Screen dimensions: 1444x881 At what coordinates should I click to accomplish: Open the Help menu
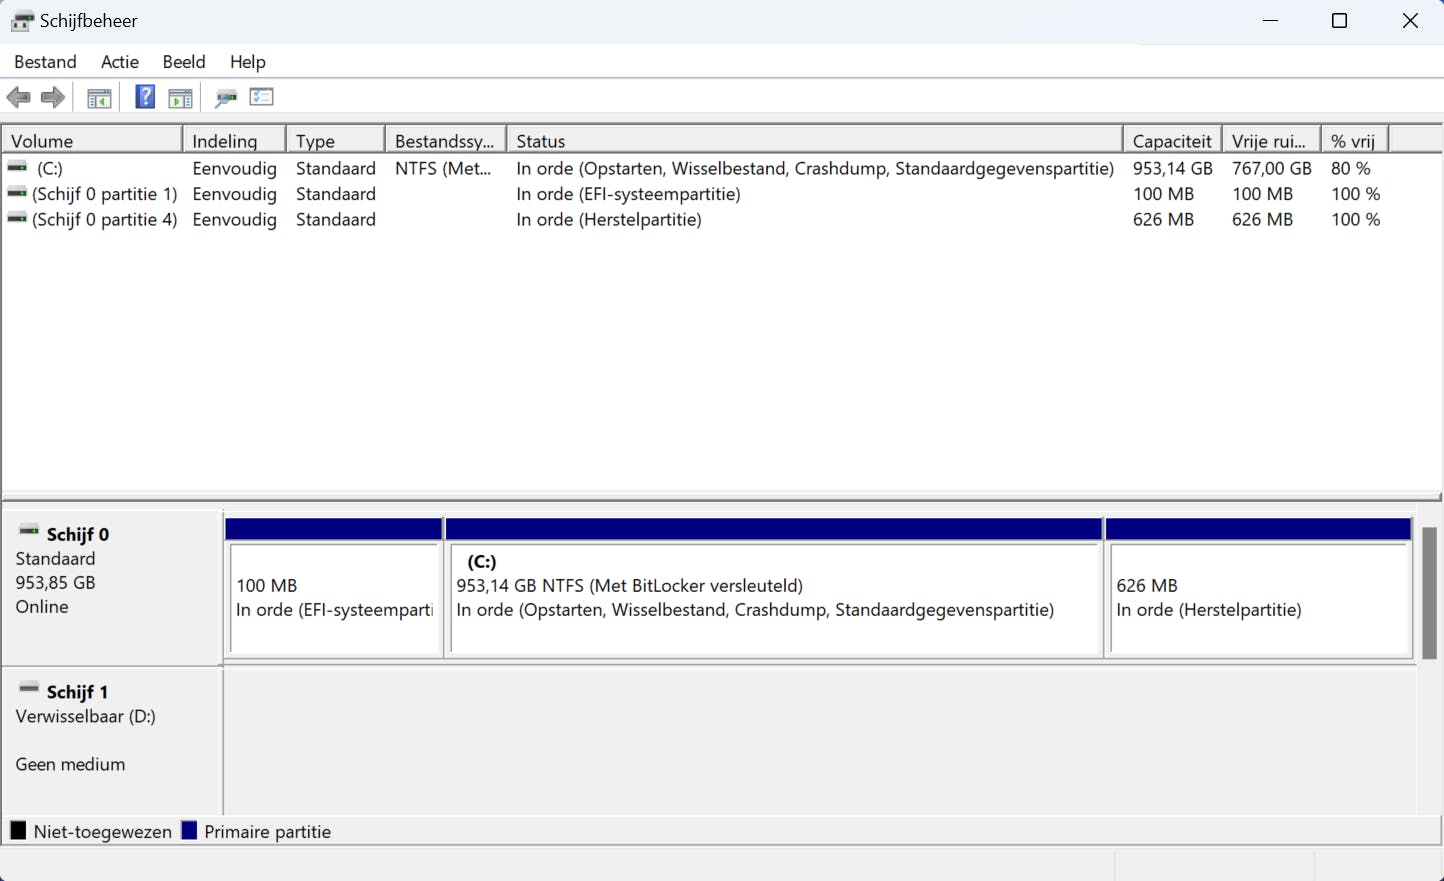248,62
